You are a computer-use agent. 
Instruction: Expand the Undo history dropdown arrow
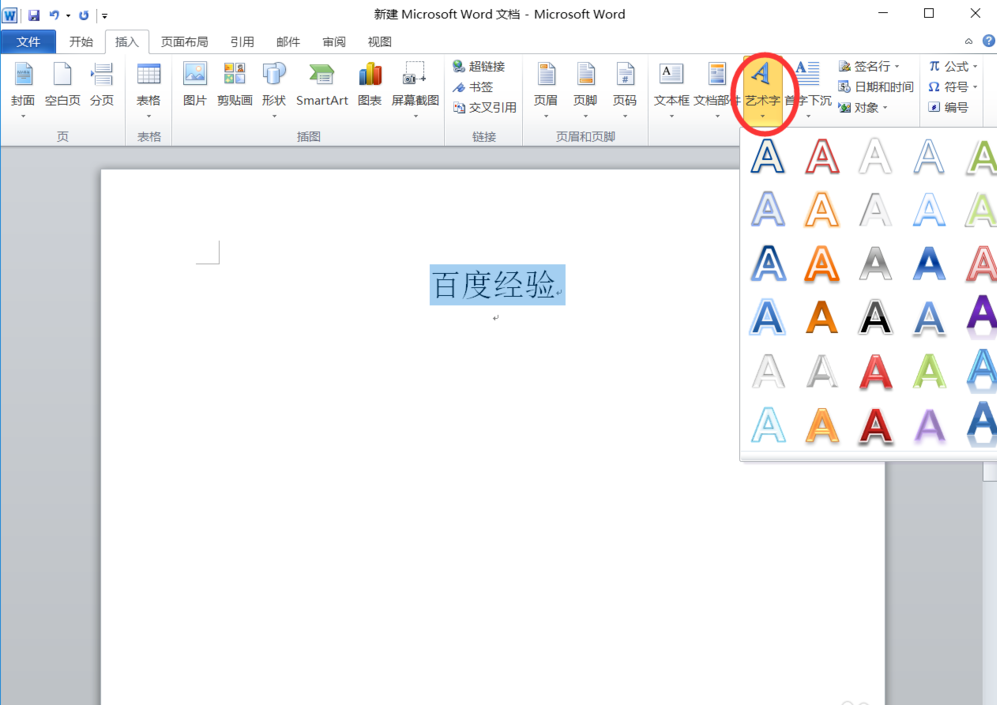tap(68, 15)
